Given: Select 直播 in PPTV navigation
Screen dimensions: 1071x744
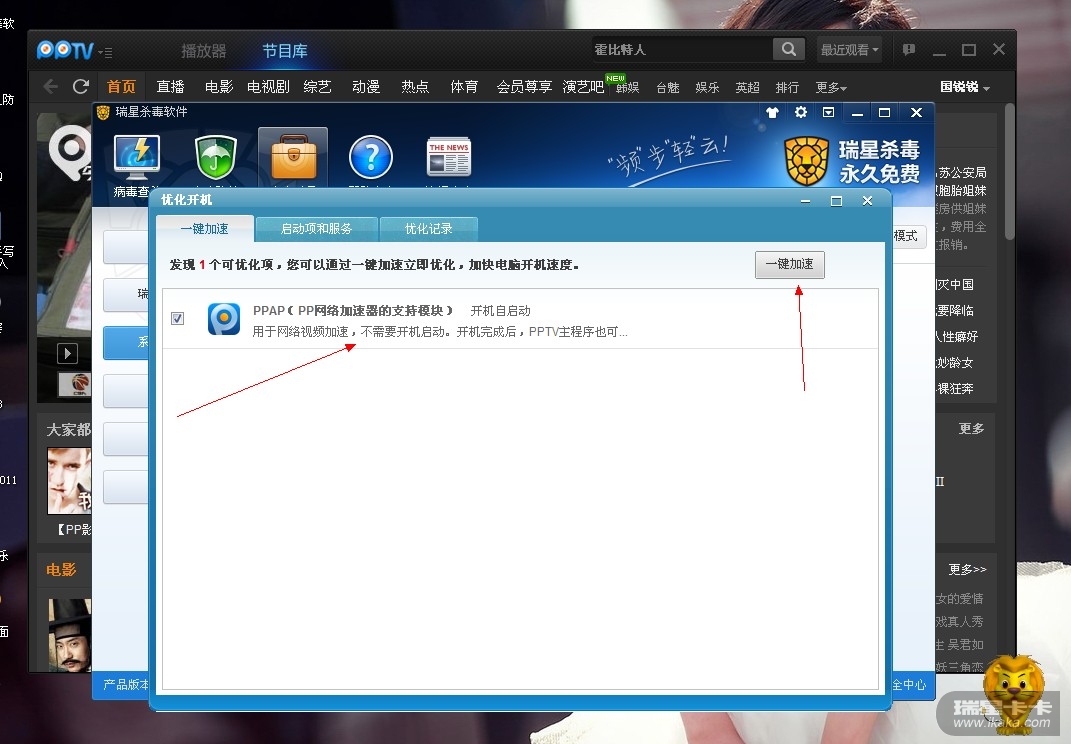Looking at the screenshot, I should coord(170,87).
